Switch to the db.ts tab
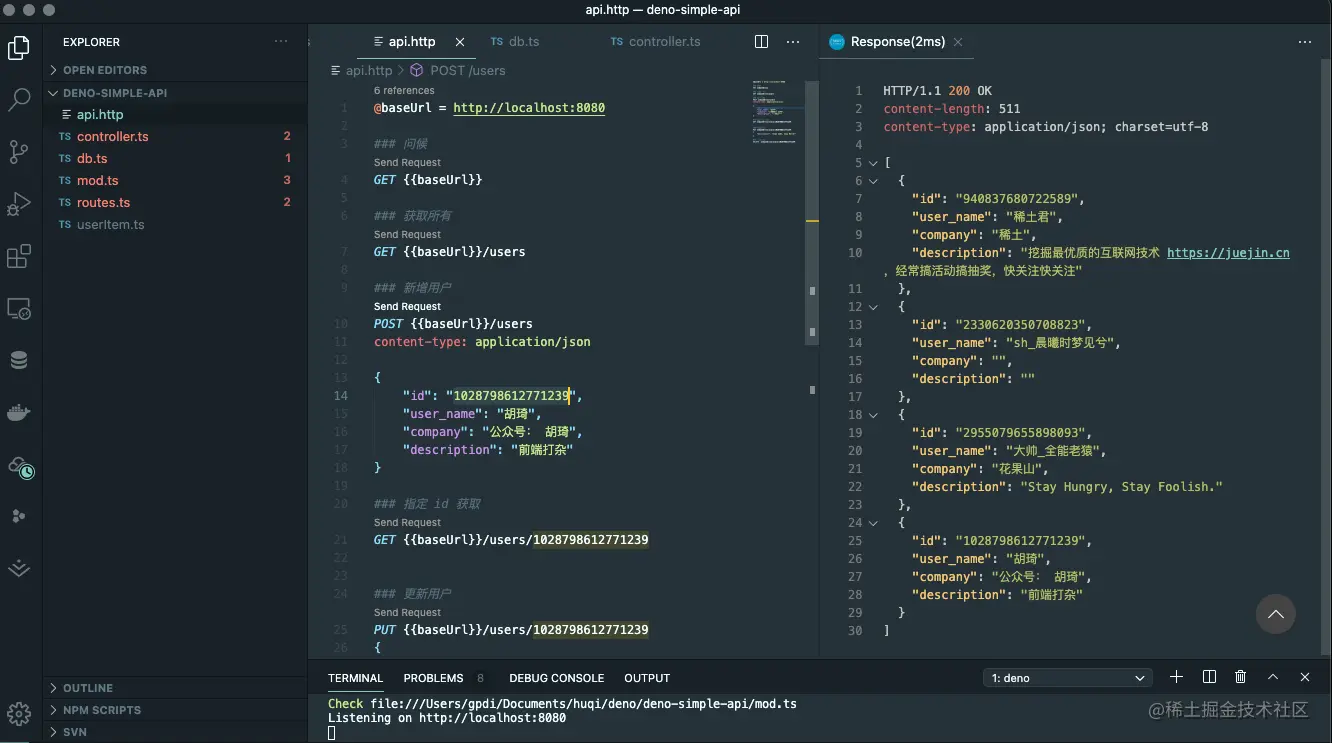1332x743 pixels. tap(523, 41)
